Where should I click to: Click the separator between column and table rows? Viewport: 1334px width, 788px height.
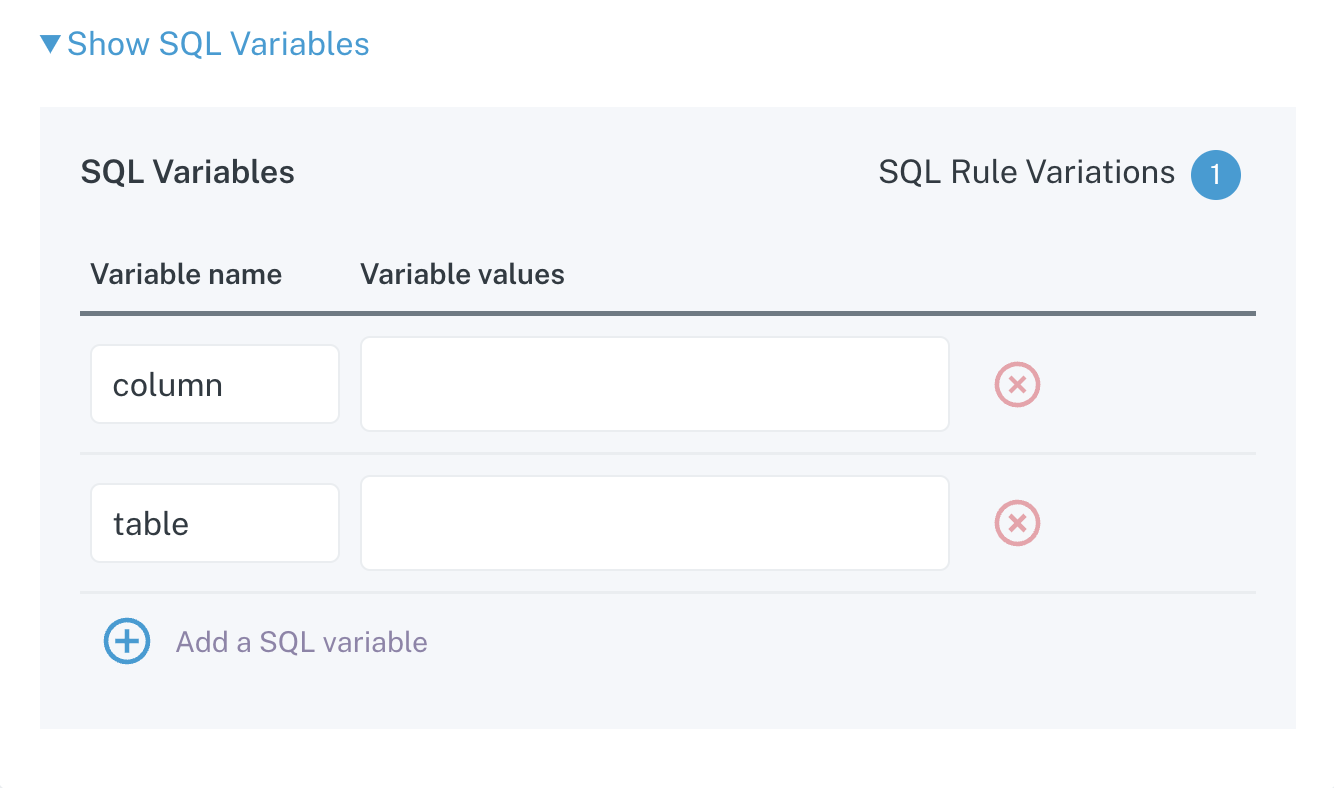point(667,454)
